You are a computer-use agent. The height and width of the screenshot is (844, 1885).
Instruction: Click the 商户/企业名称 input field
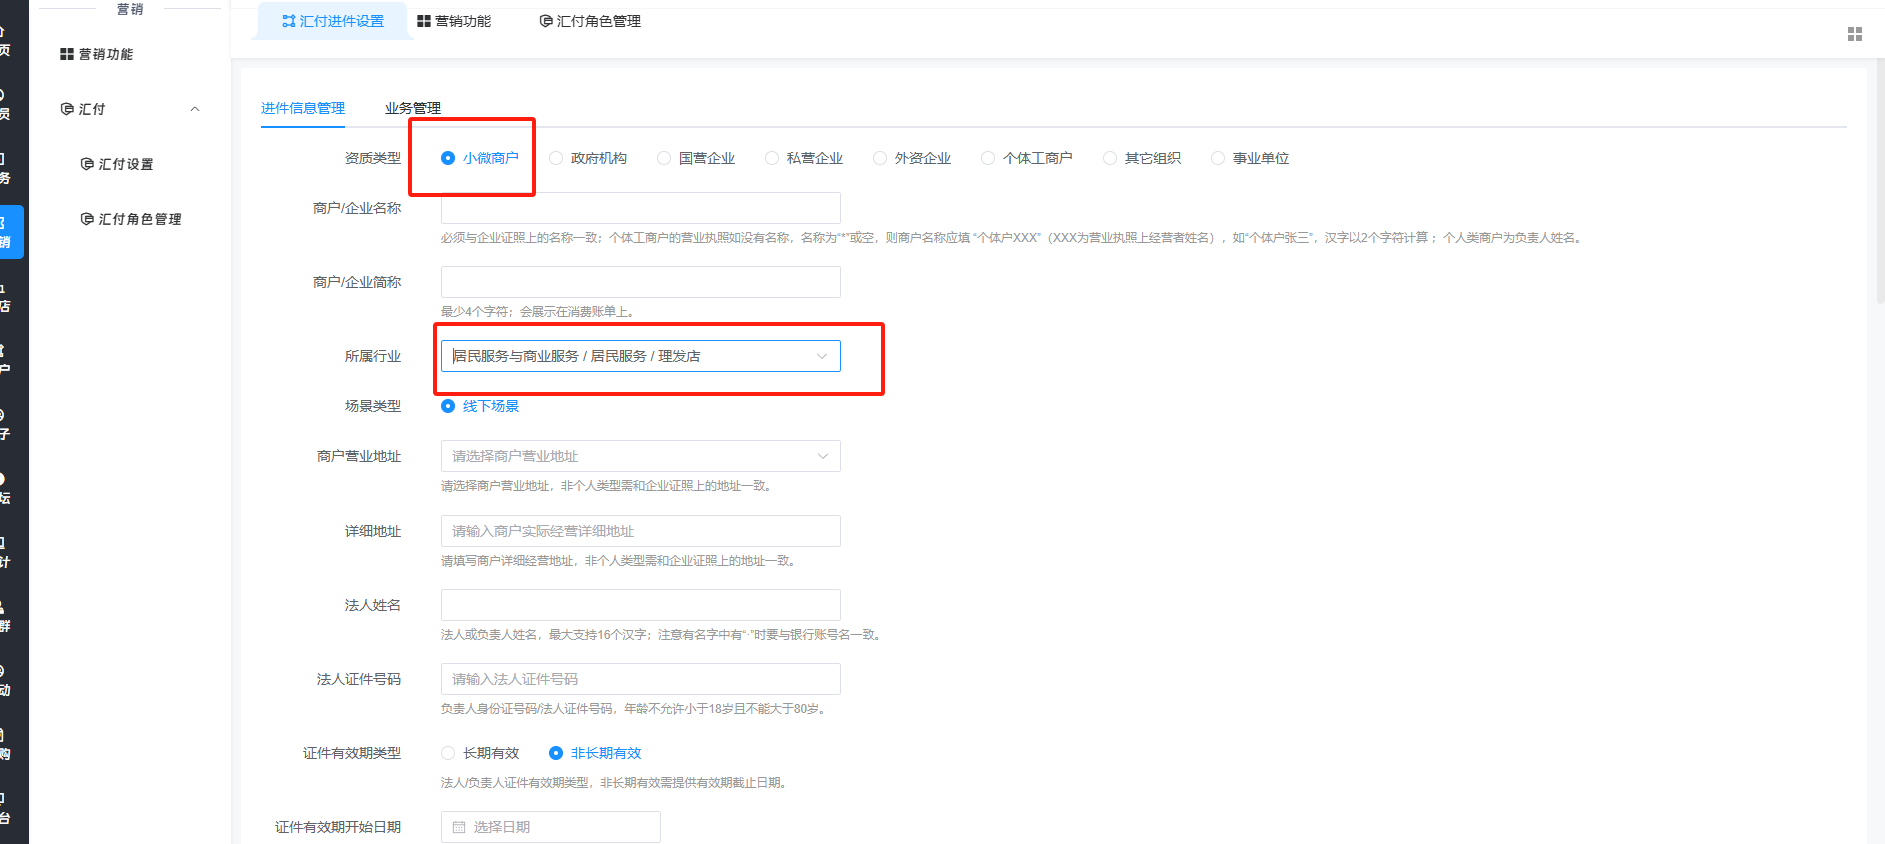click(640, 208)
